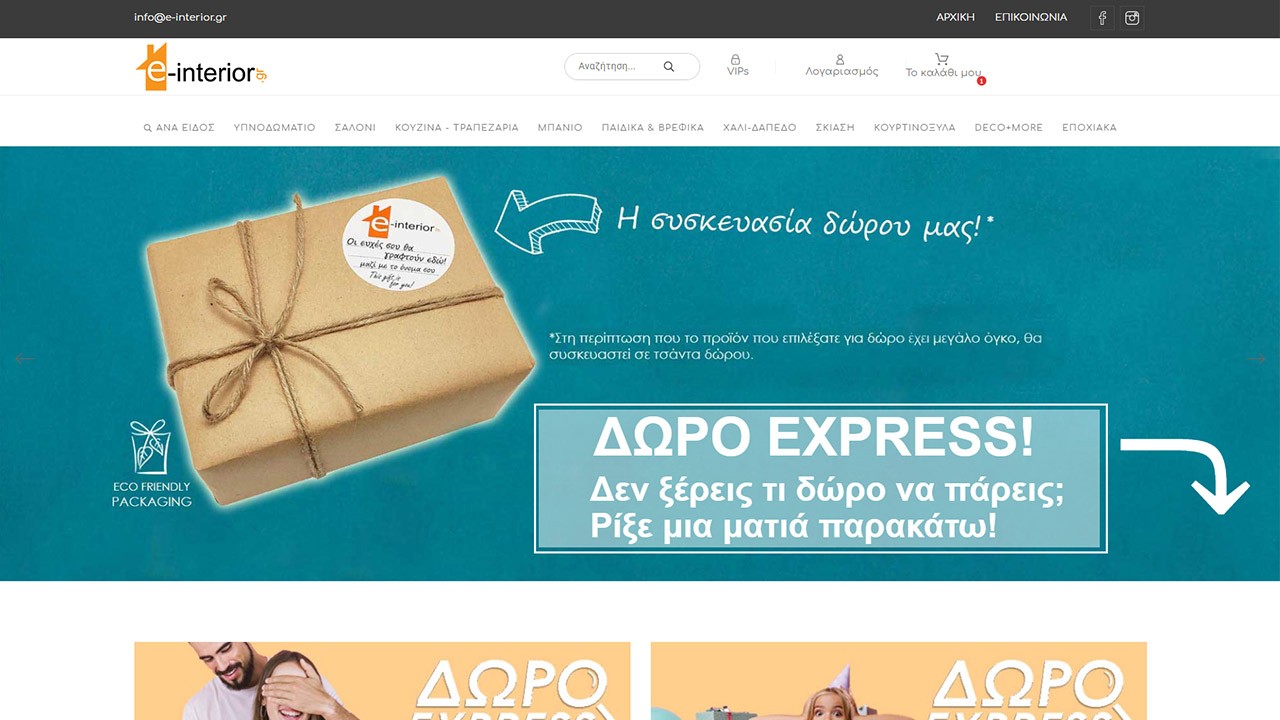Click the search magnifier icon
Image resolution: width=1280 pixels, height=720 pixels.
click(x=669, y=66)
